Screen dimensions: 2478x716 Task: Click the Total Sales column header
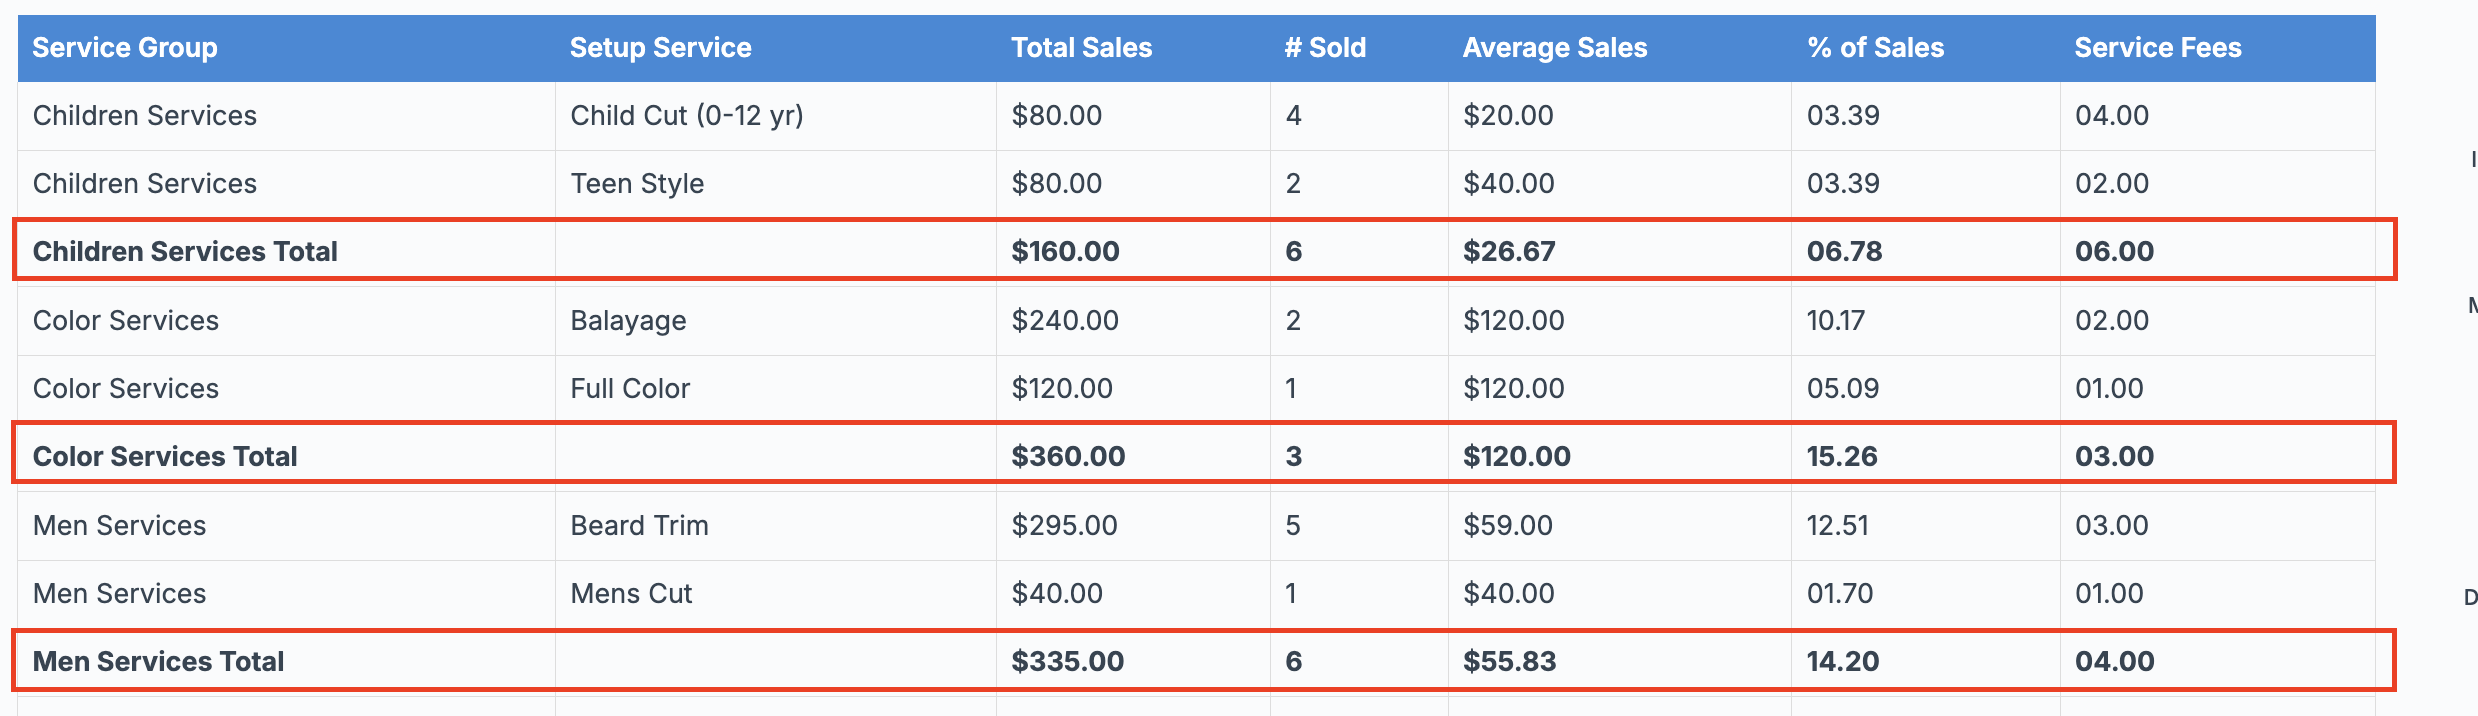point(1081,48)
